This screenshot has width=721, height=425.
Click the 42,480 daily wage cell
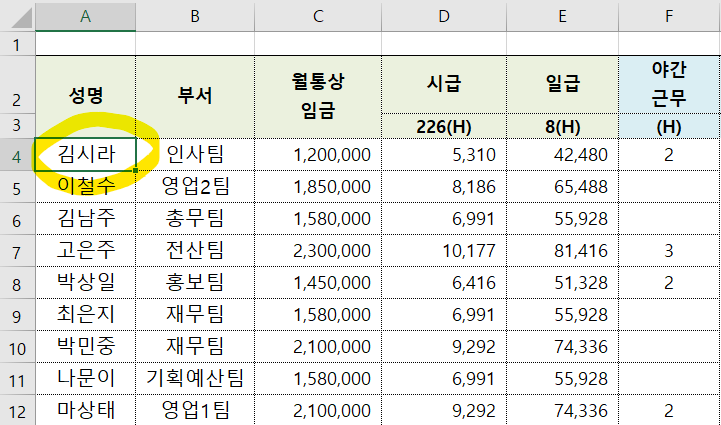click(562, 155)
